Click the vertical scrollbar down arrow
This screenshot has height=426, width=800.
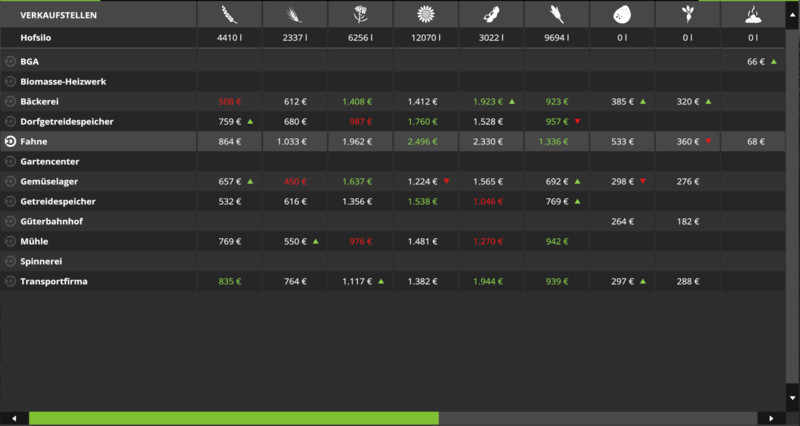pyautogui.click(x=794, y=398)
